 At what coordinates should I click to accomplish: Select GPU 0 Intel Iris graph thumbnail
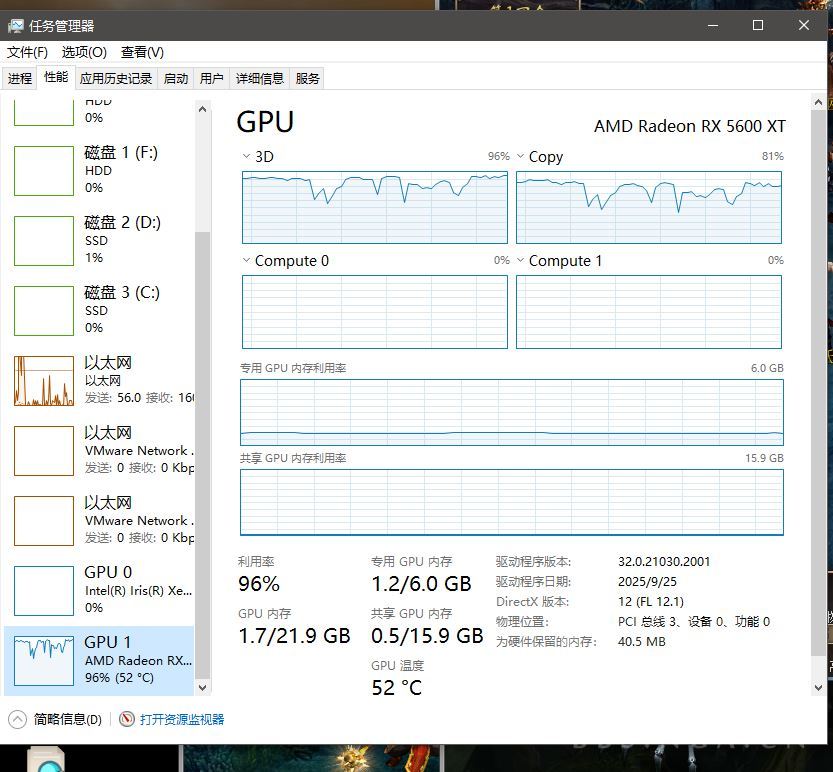44,590
